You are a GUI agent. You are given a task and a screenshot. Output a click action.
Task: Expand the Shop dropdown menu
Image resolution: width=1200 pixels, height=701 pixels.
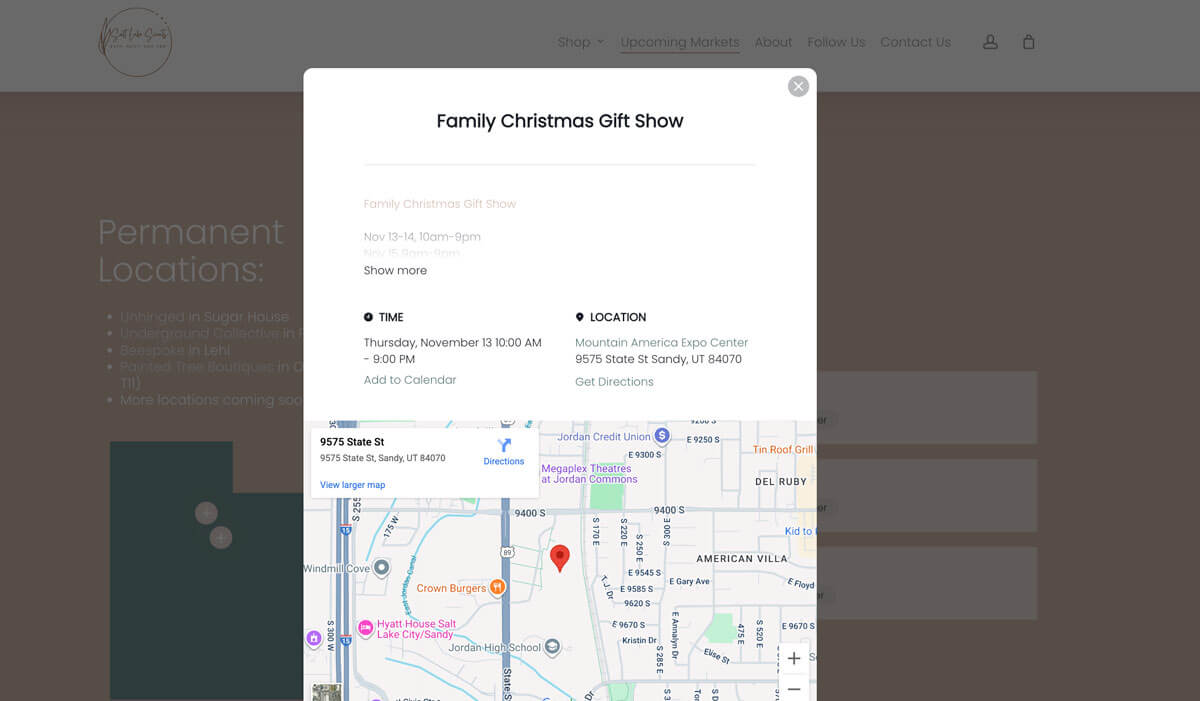tap(580, 42)
